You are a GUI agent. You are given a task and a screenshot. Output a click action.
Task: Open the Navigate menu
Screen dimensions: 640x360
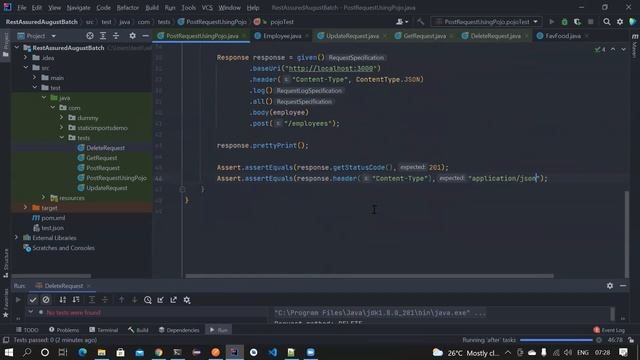(78, 8)
